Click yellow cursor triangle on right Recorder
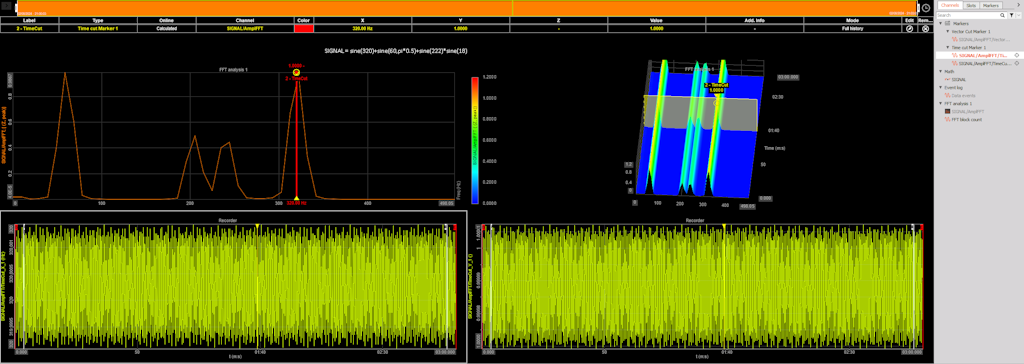 click(724, 226)
